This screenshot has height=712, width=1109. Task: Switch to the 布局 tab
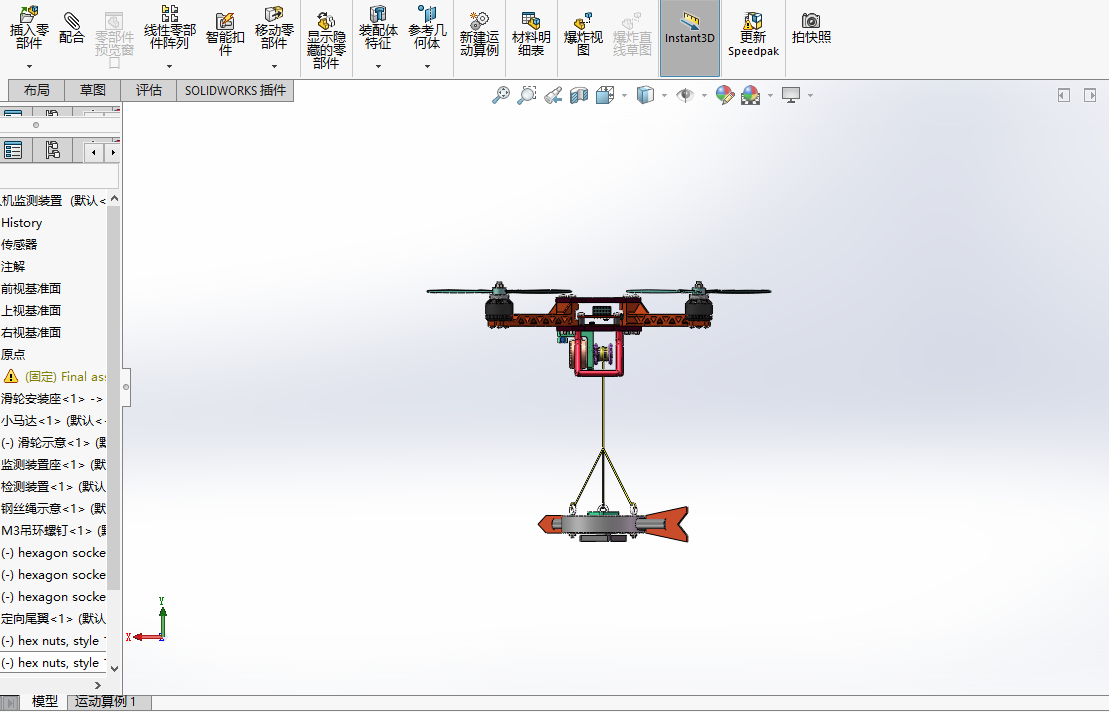point(36,90)
